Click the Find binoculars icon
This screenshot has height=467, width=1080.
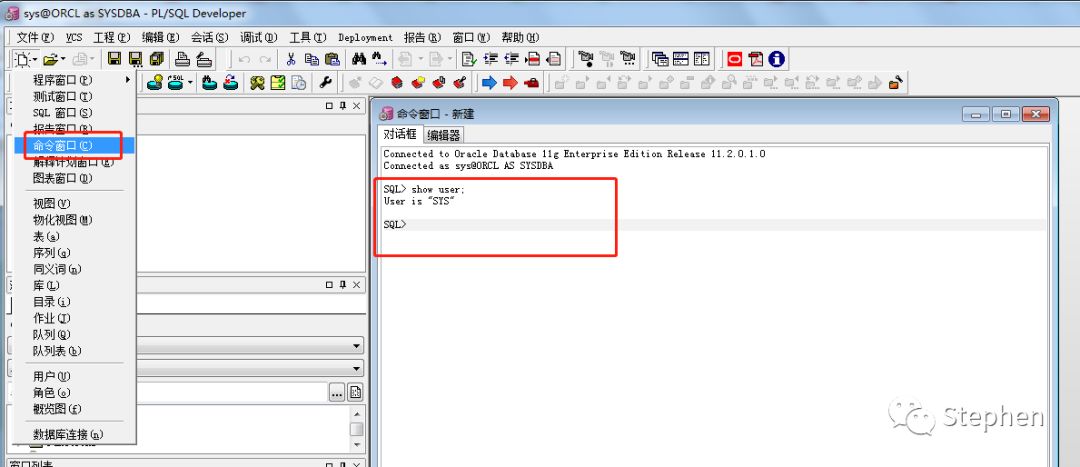click(x=359, y=59)
